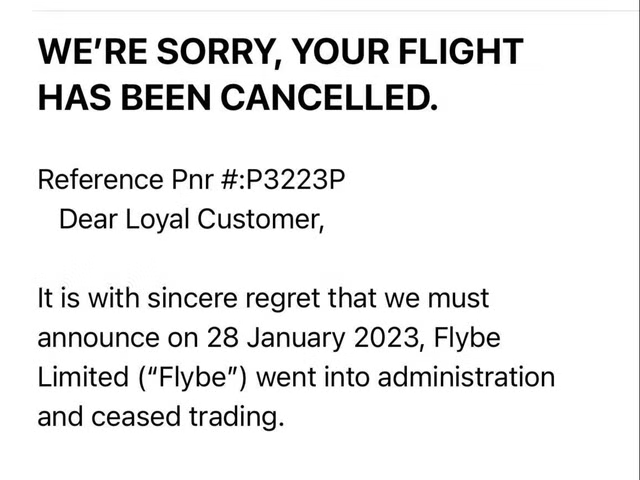
Task: Click the "Reference Pnr #:" label
Action: click(x=141, y=180)
